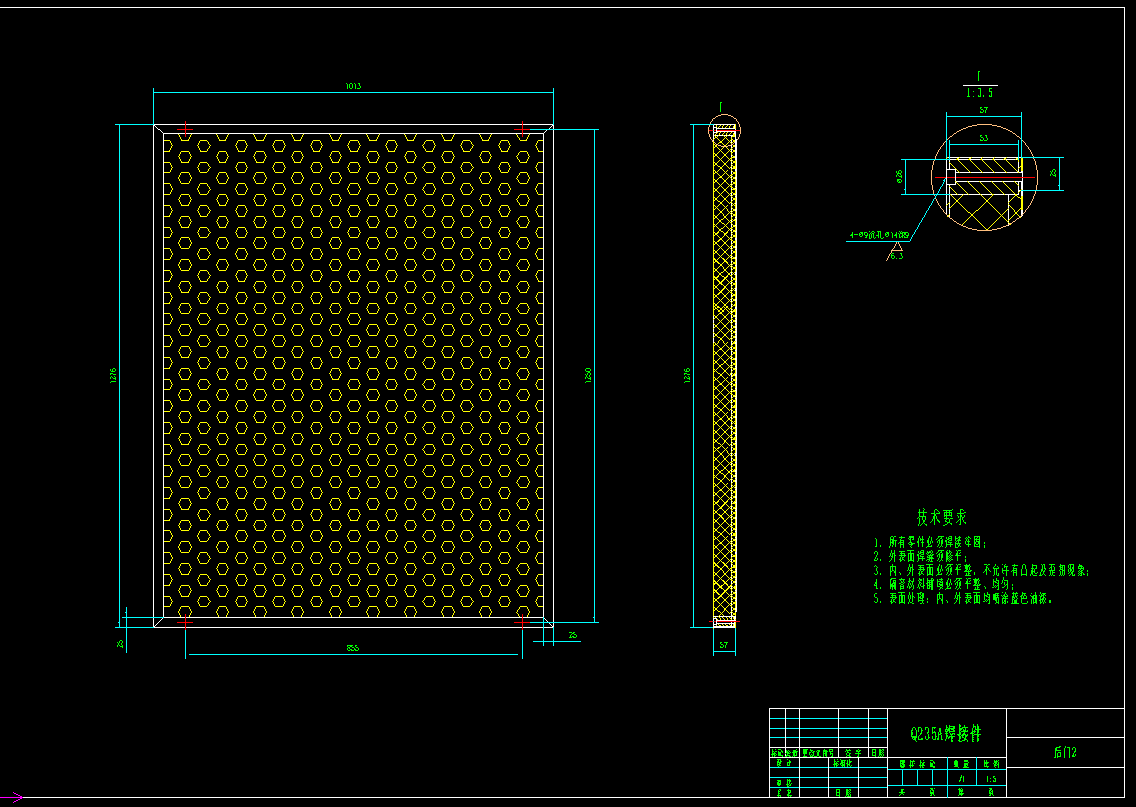Select the bottom-right red hole center cross
1136x807 pixels.
tap(522, 622)
